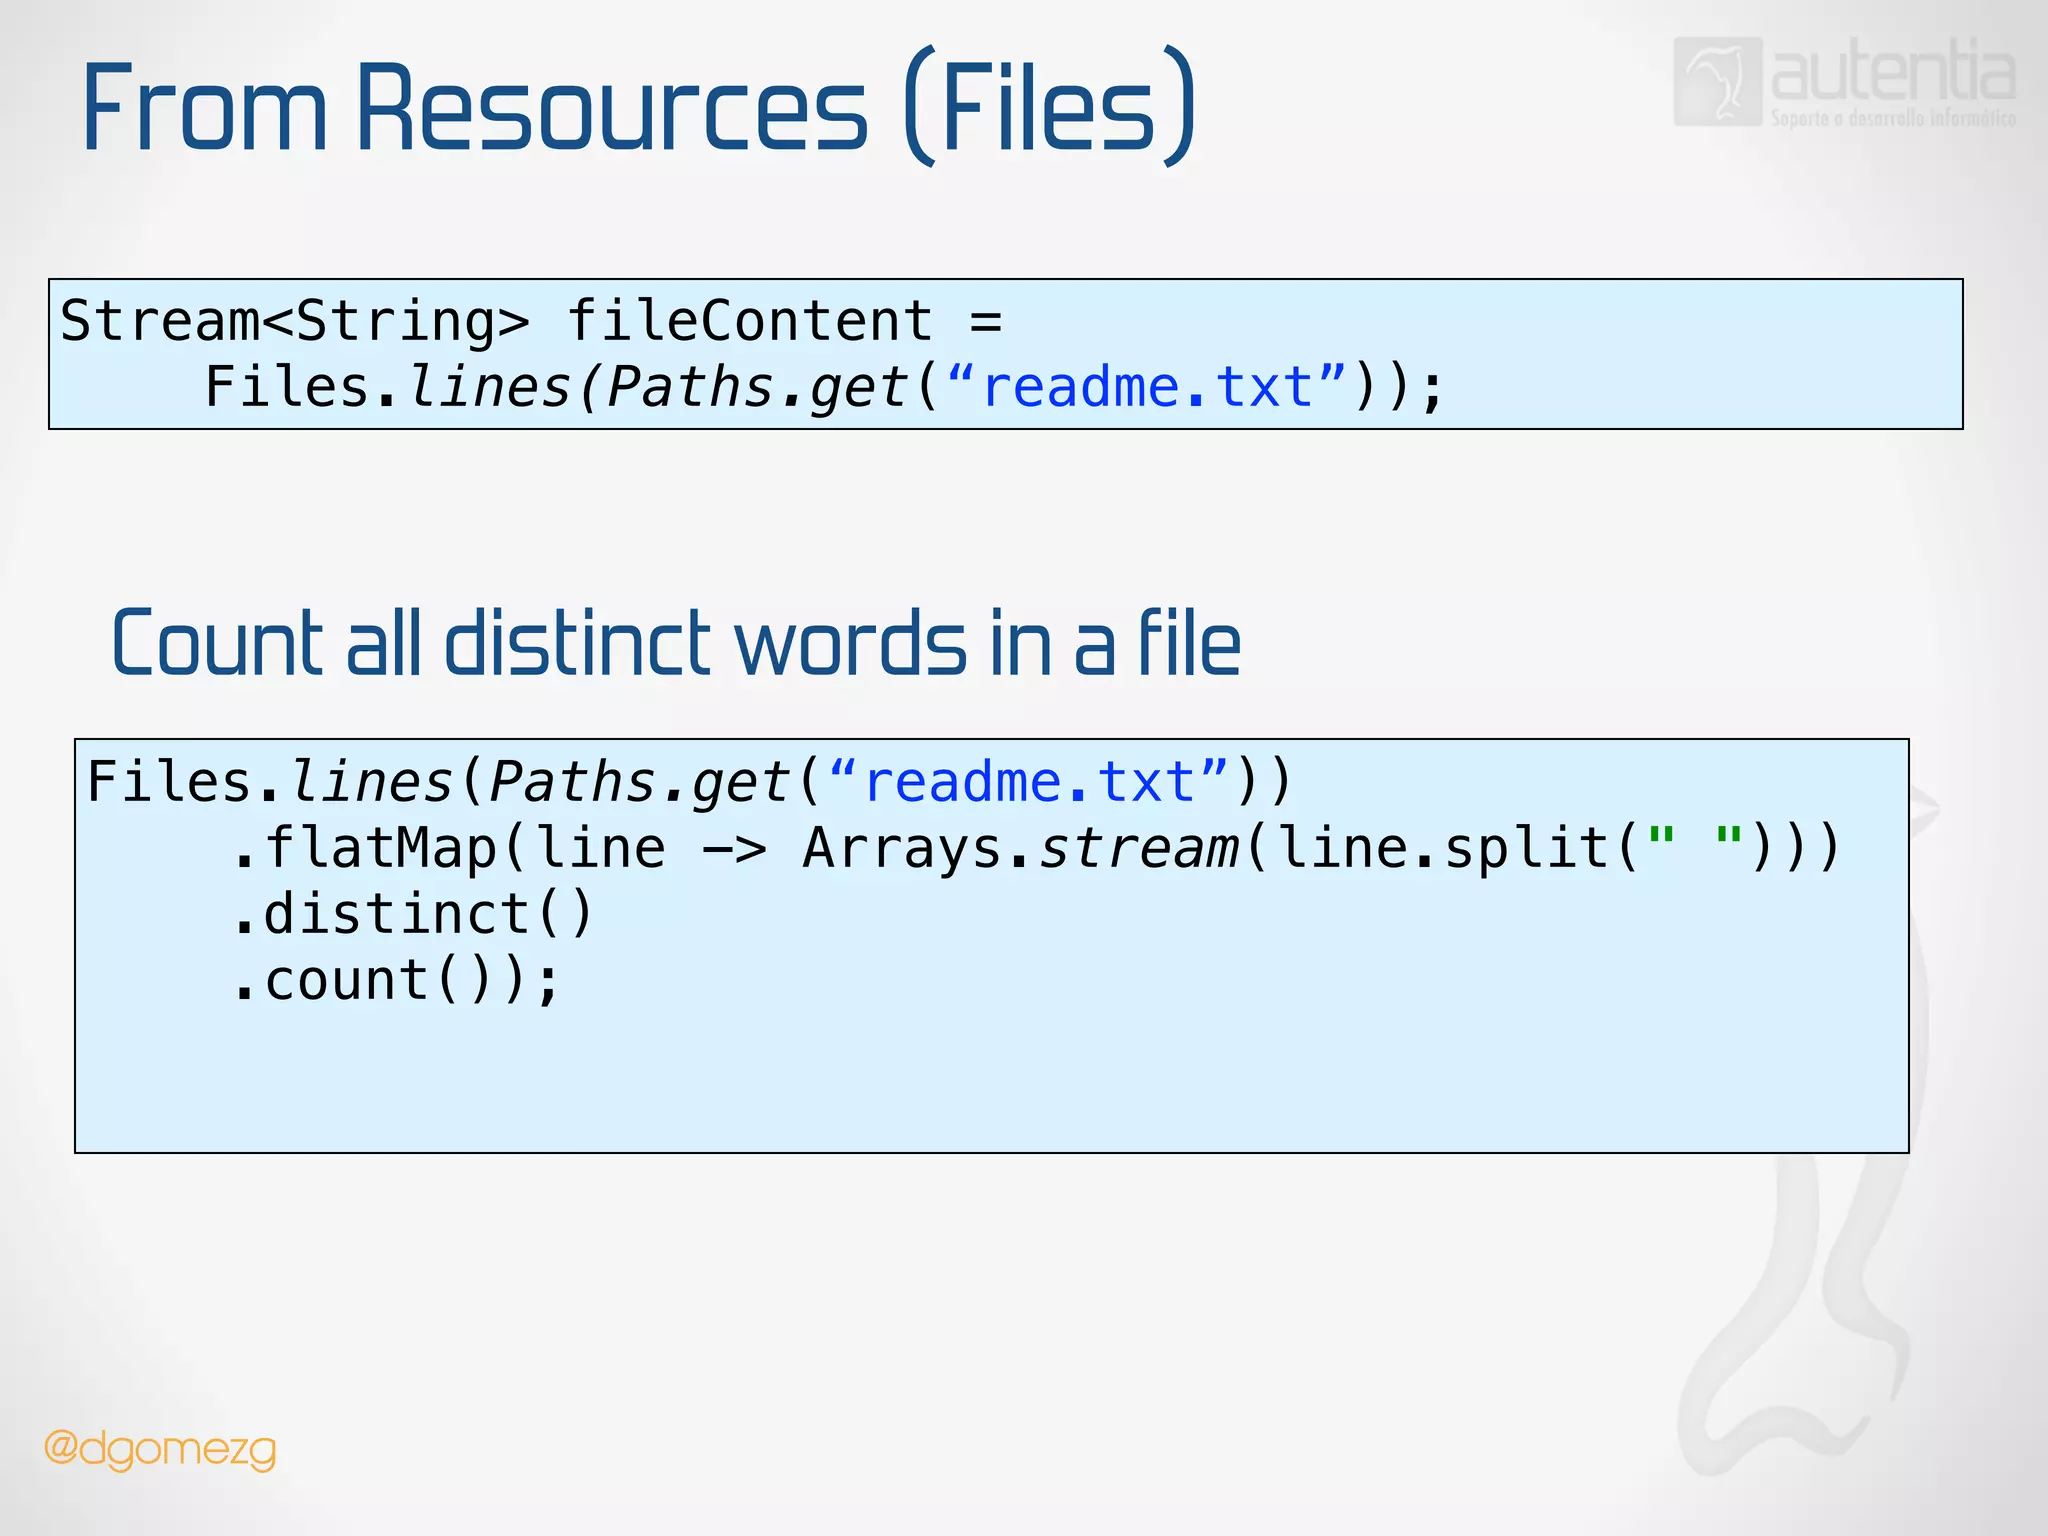Click 'Count all distinct words in a file' heading
2048x1536 pixels.
coord(676,644)
